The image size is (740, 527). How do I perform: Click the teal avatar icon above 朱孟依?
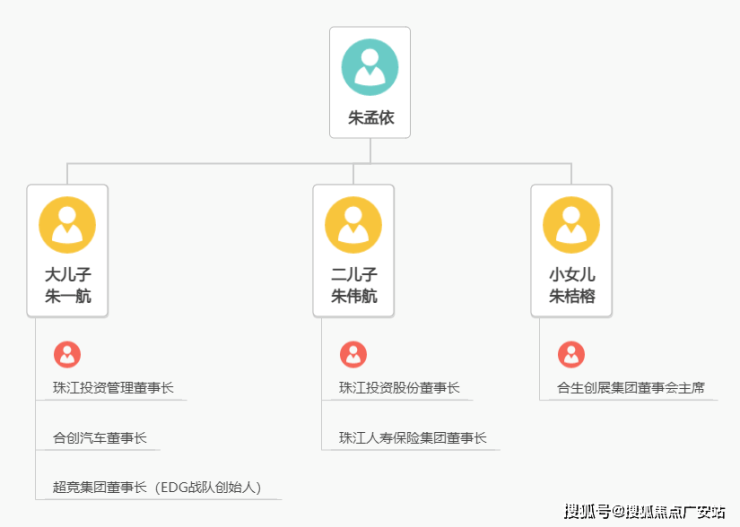(370, 67)
